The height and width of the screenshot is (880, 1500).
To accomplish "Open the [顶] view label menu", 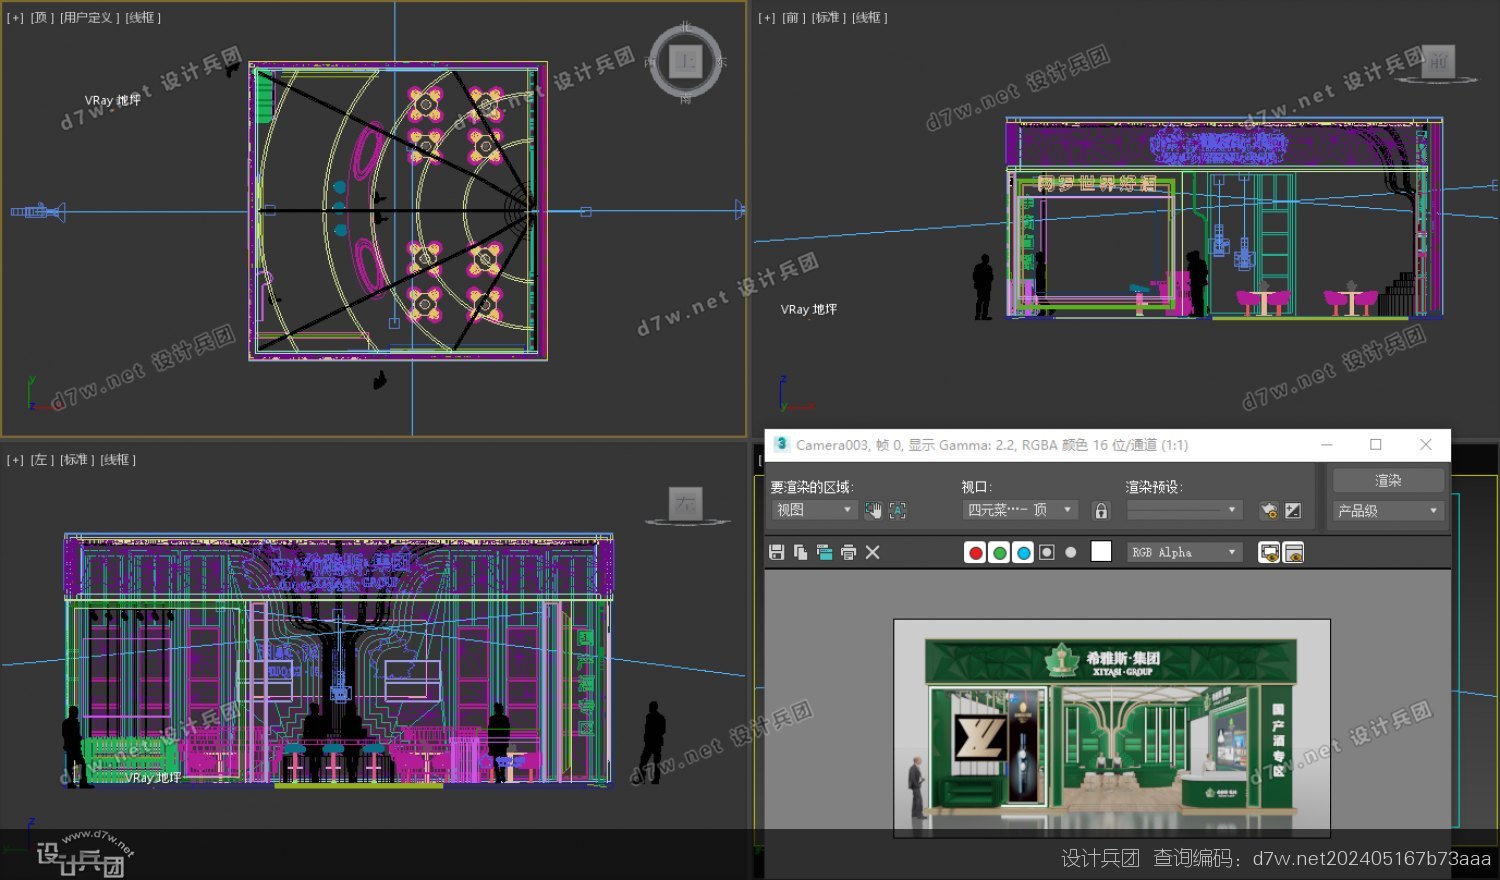I will [42, 18].
